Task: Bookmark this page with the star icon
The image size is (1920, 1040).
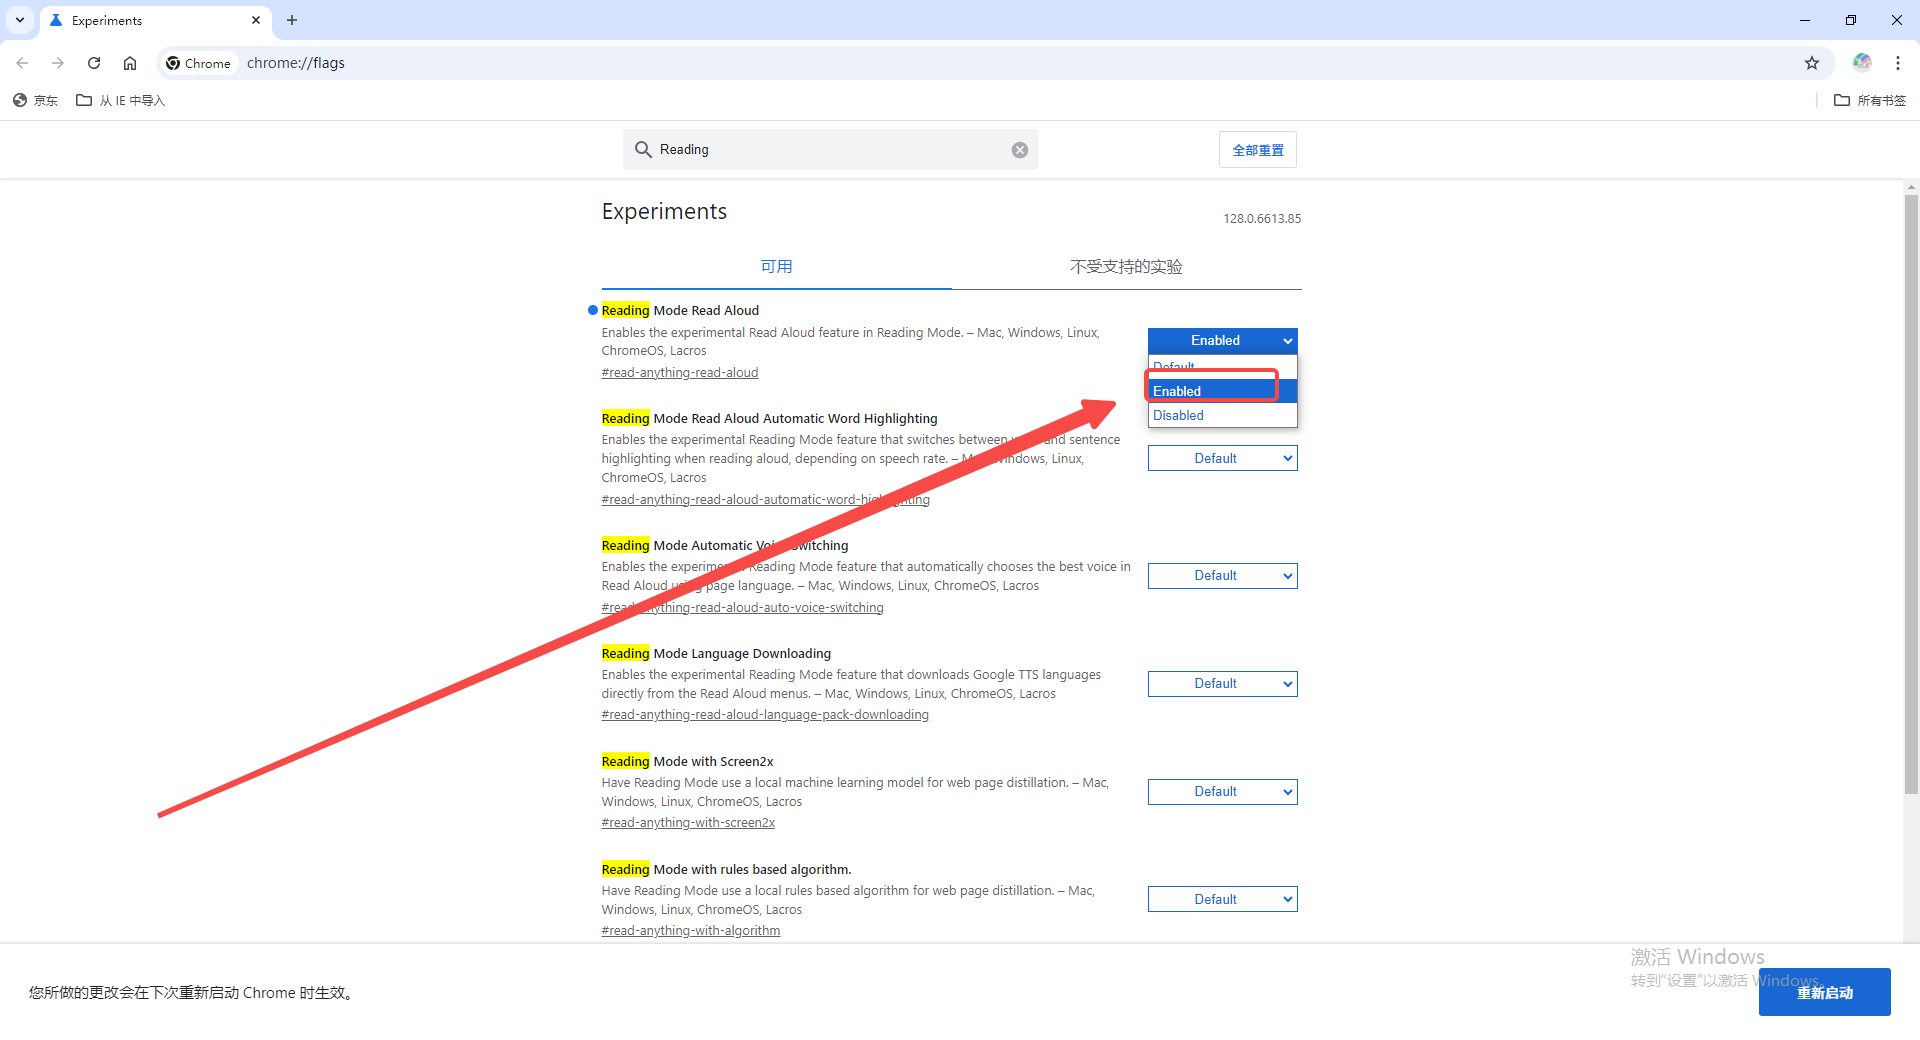Action: 1812,63
